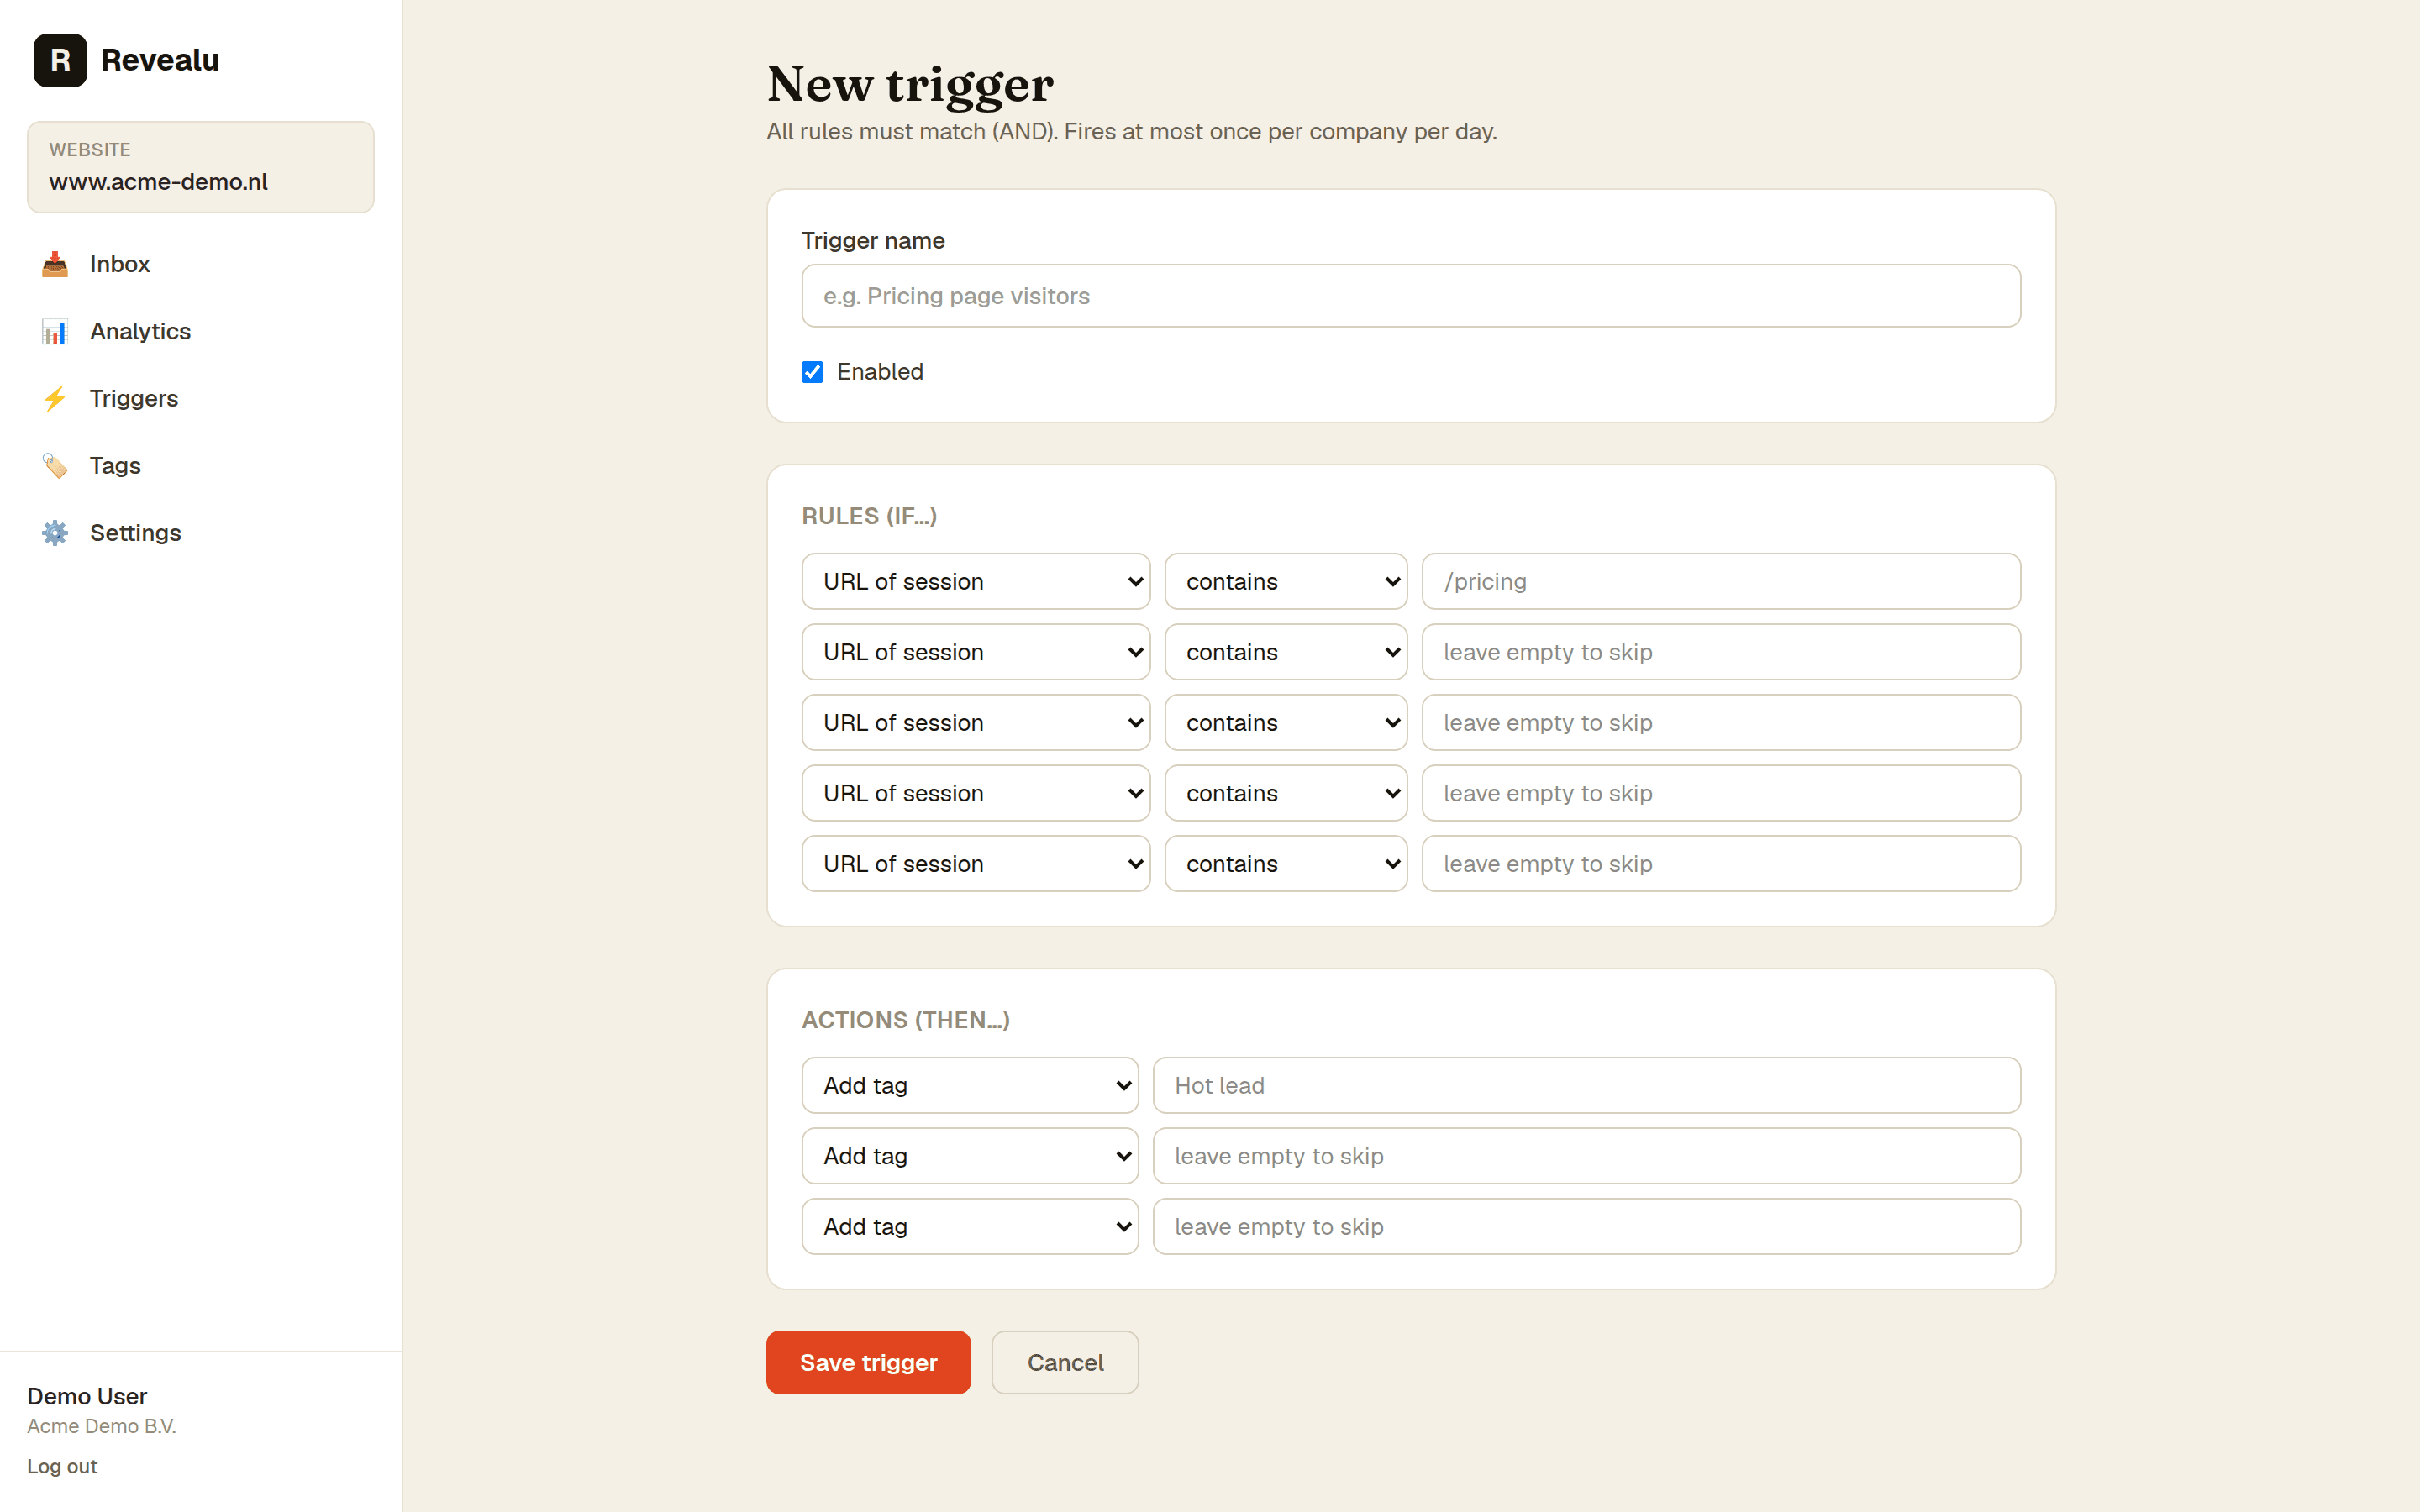
Task: Click the RULES (IF...) section label
Action: click(869, 516)
